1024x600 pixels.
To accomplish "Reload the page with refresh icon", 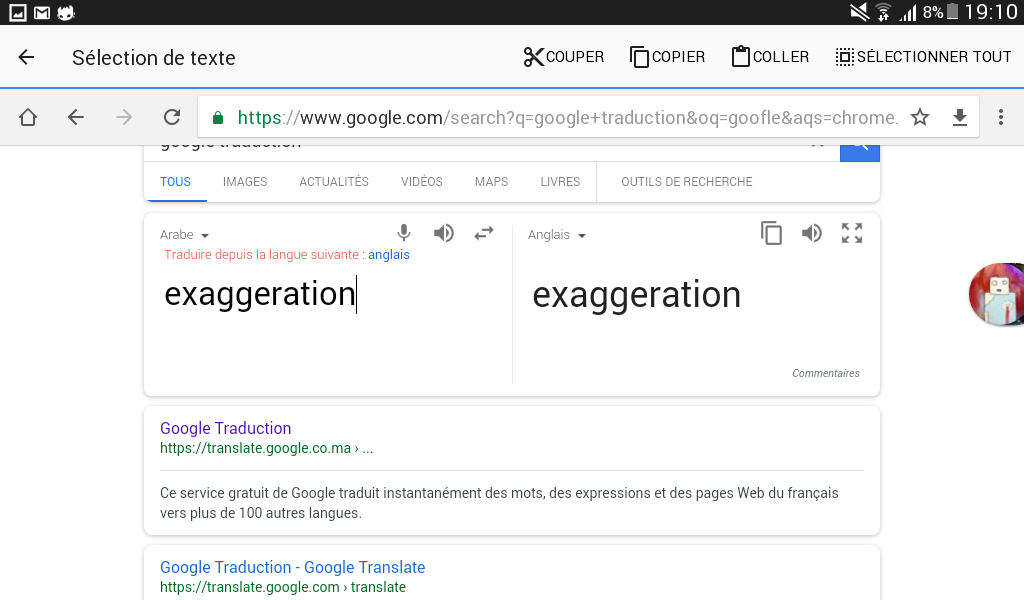I will click(172, 118).
